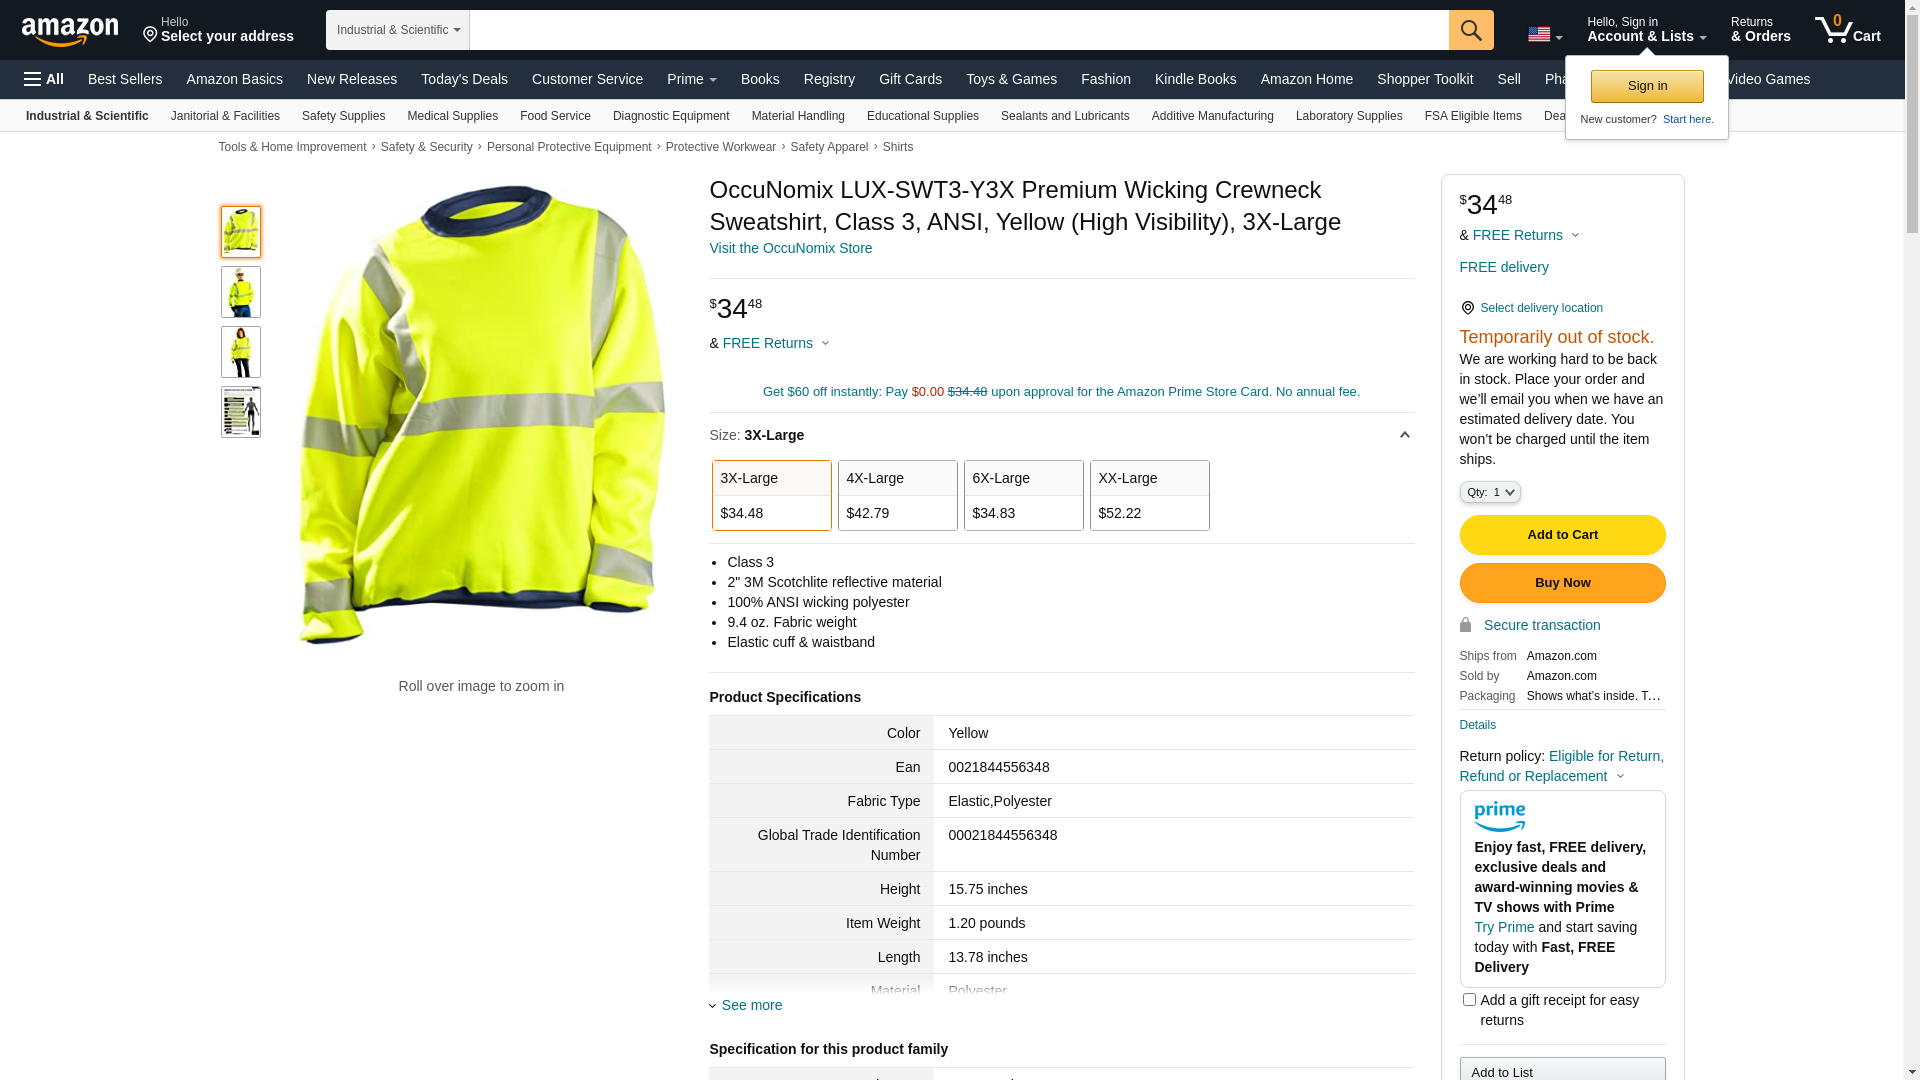Viewport: 1920px width, 1080px height.
Task: Visit the OccuNomix Store link
Action: (790, 248)
